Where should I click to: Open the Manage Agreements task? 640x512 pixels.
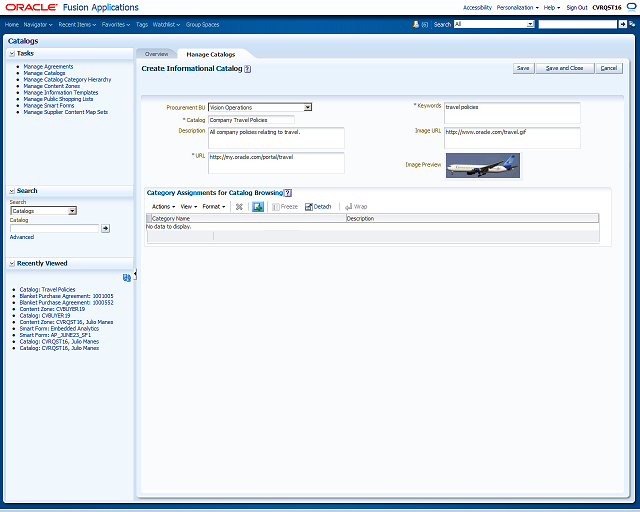(x=48, y=67)
